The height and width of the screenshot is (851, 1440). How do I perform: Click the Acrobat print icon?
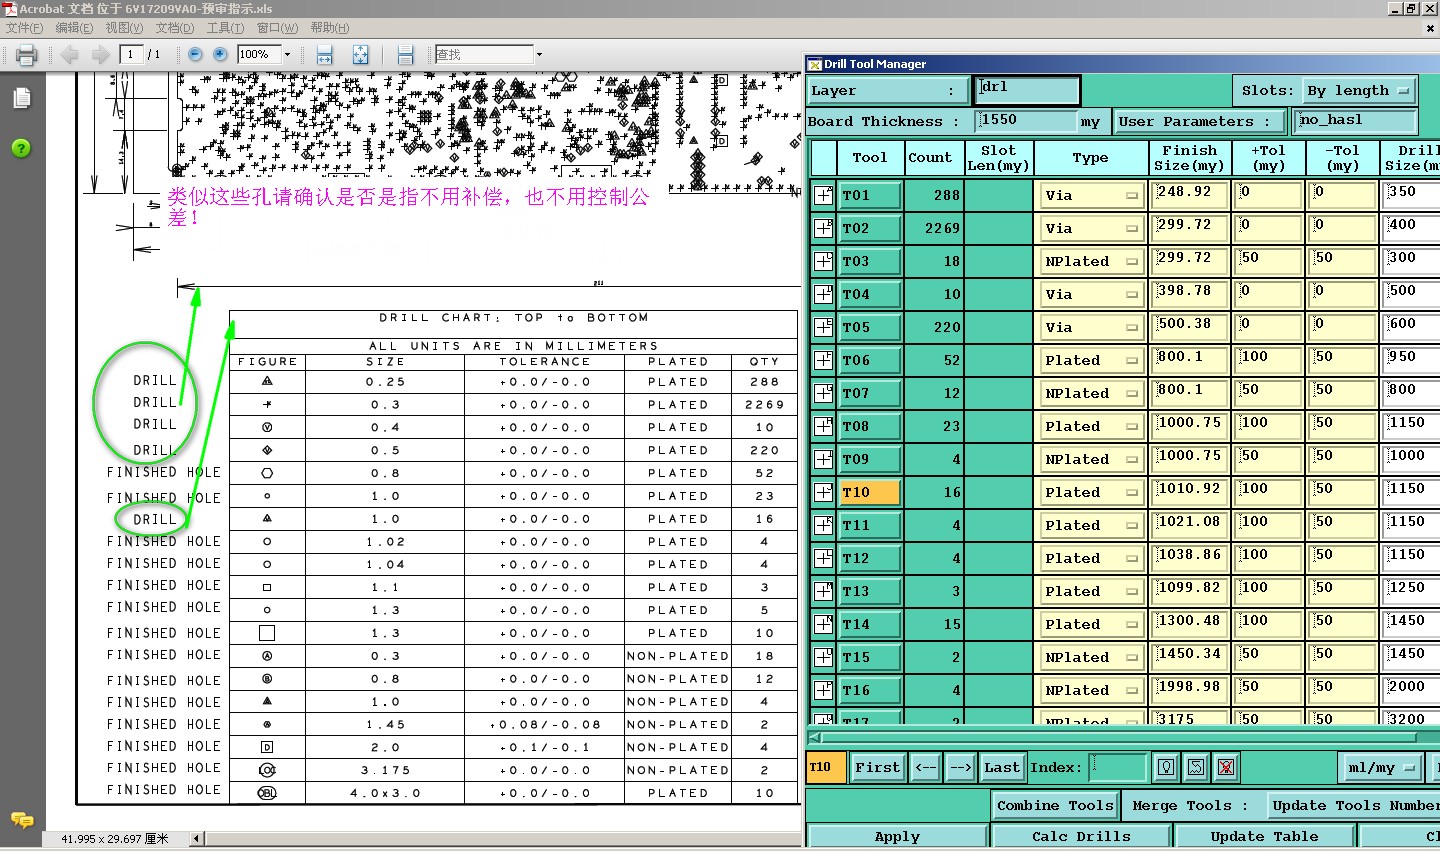pos(27,55)
